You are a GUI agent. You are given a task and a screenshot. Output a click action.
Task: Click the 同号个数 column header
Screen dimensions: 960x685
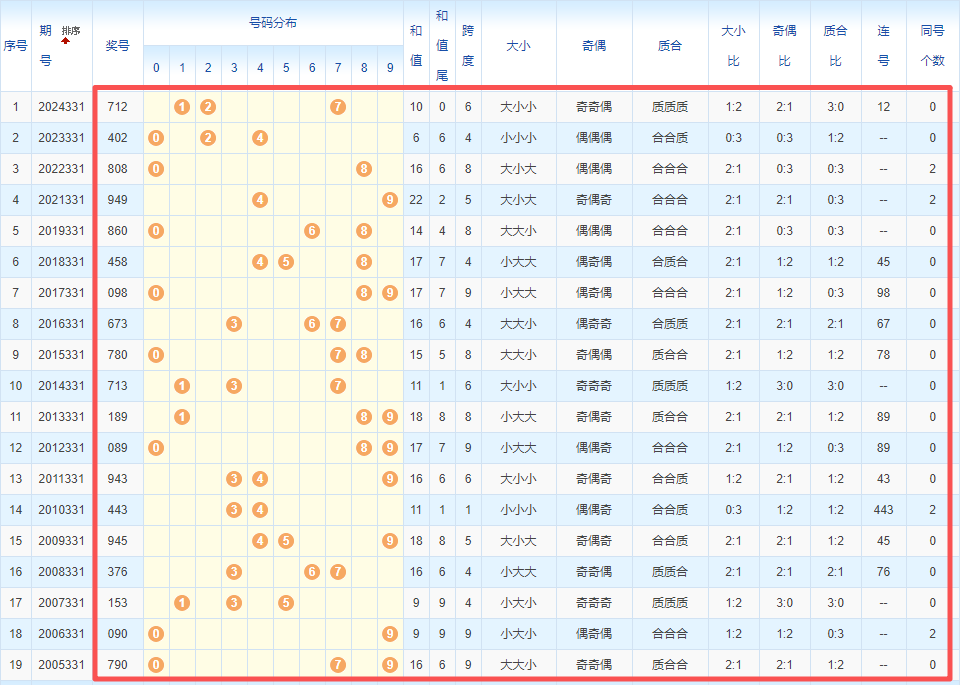932,45
